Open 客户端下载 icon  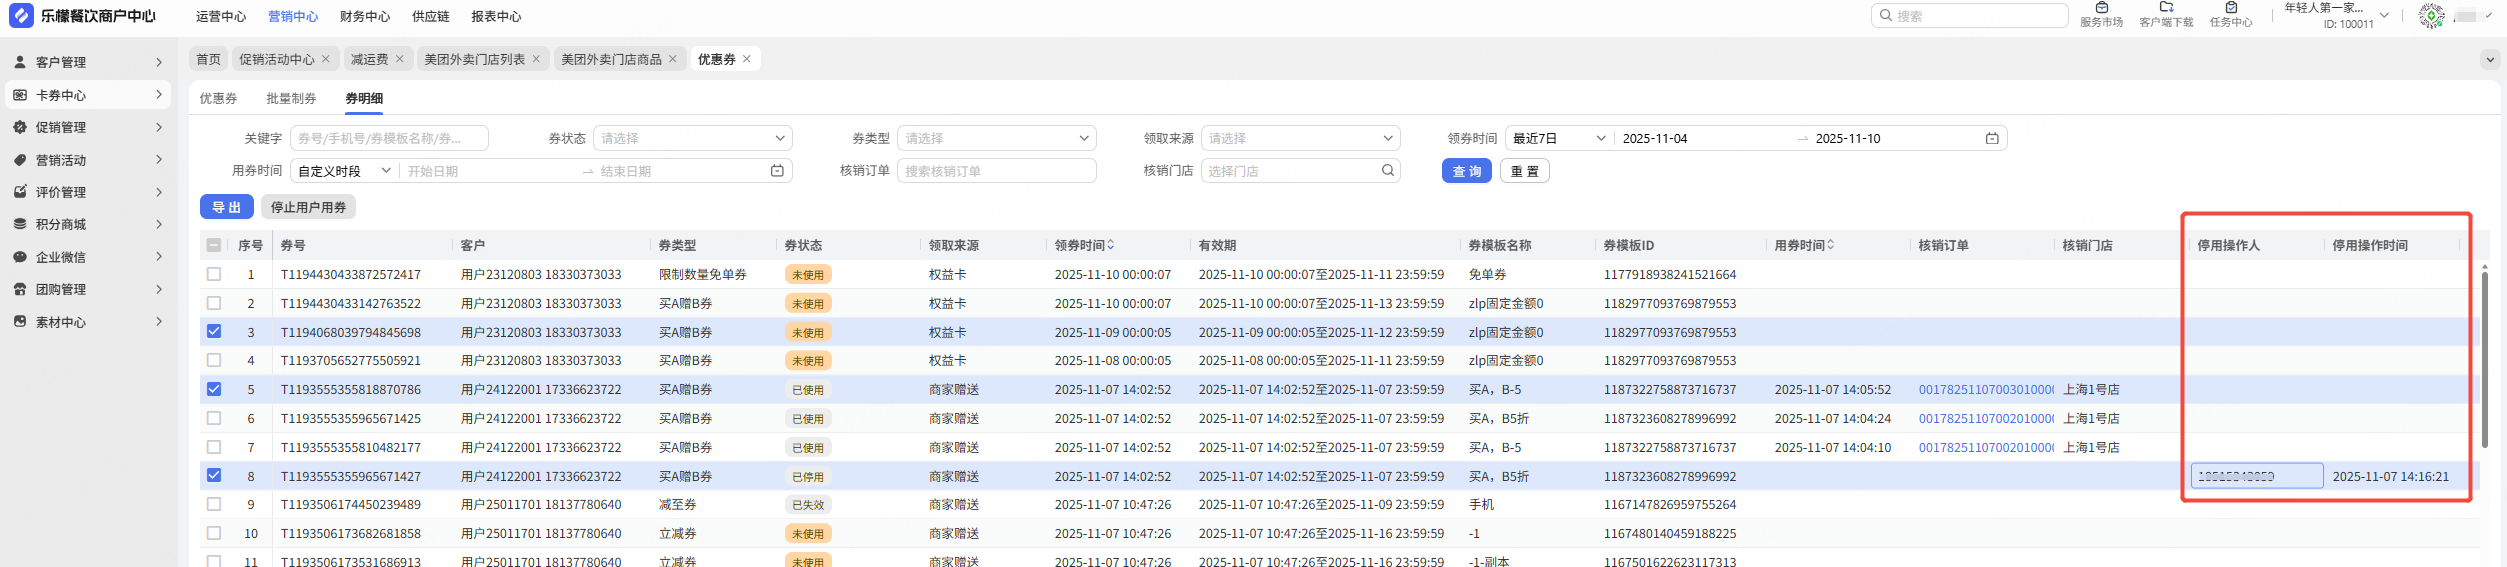click(2166, 8)
